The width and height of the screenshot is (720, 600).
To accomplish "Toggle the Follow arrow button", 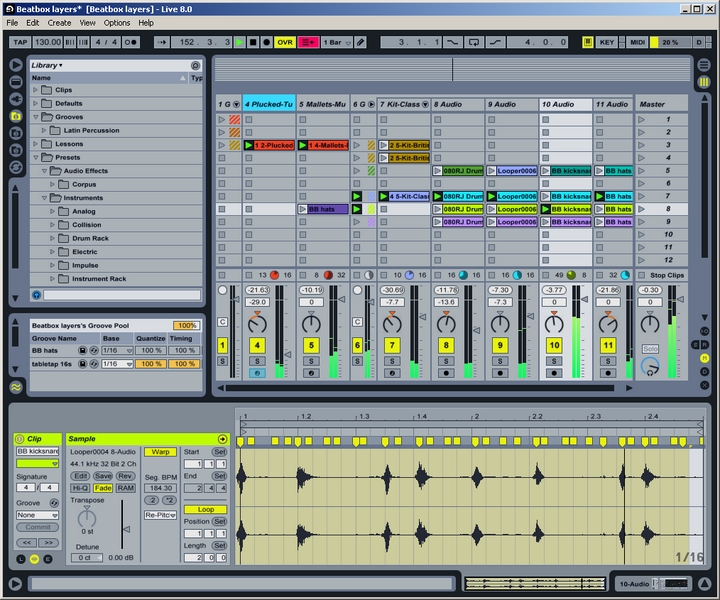I will click(162, 42).
